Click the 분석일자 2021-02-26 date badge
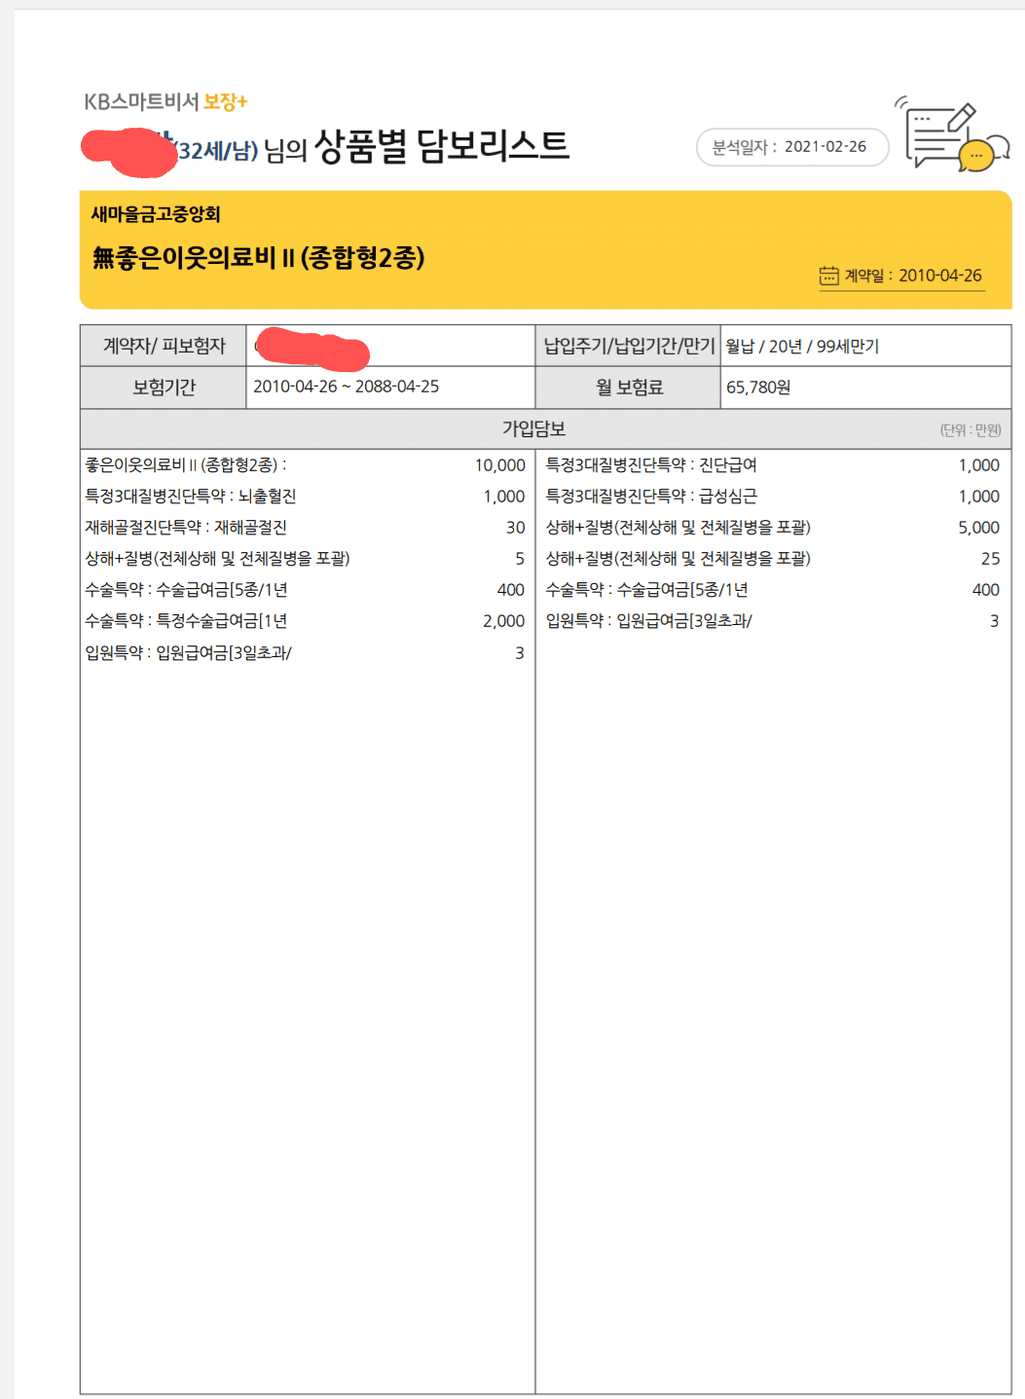This screenshot has width=1025, height=1399. (791, 147)
